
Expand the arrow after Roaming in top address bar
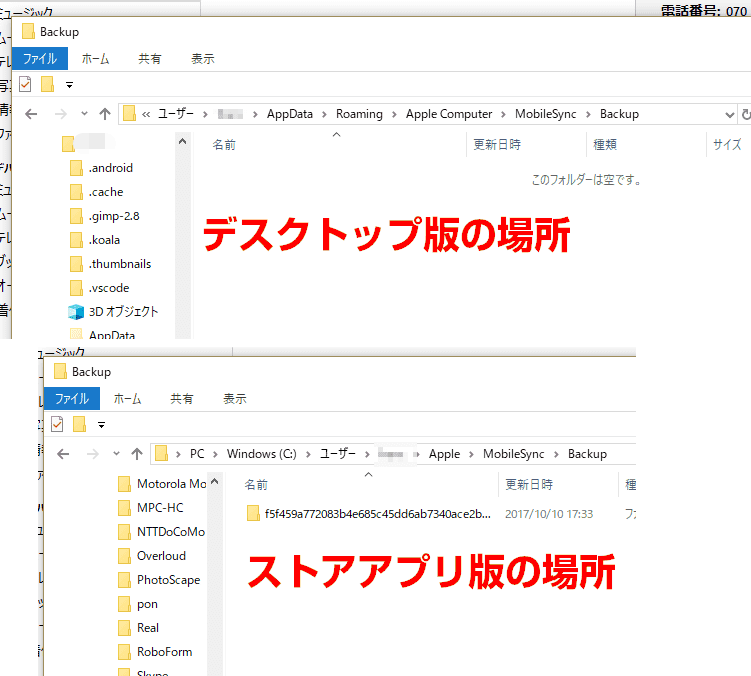click(394, 115)
